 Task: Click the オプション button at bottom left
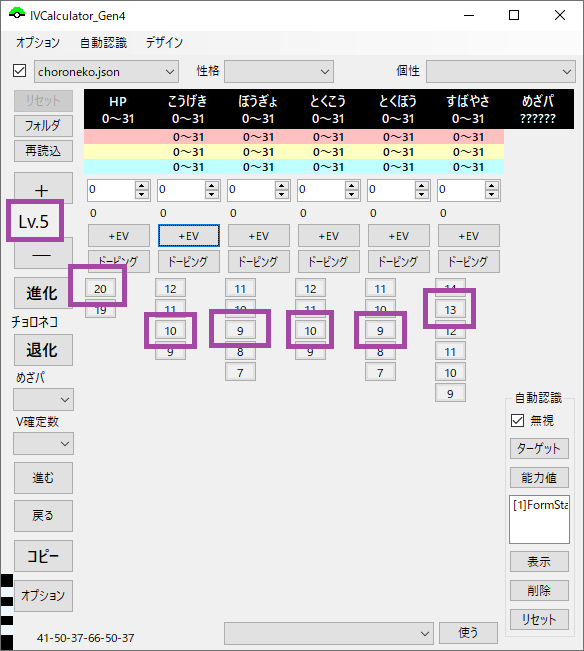43,596
